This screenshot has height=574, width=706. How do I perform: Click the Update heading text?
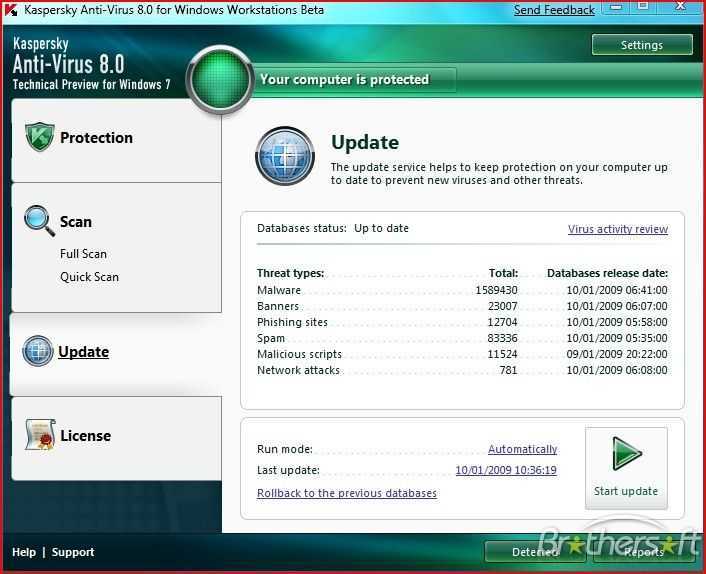tap(365, 143)
